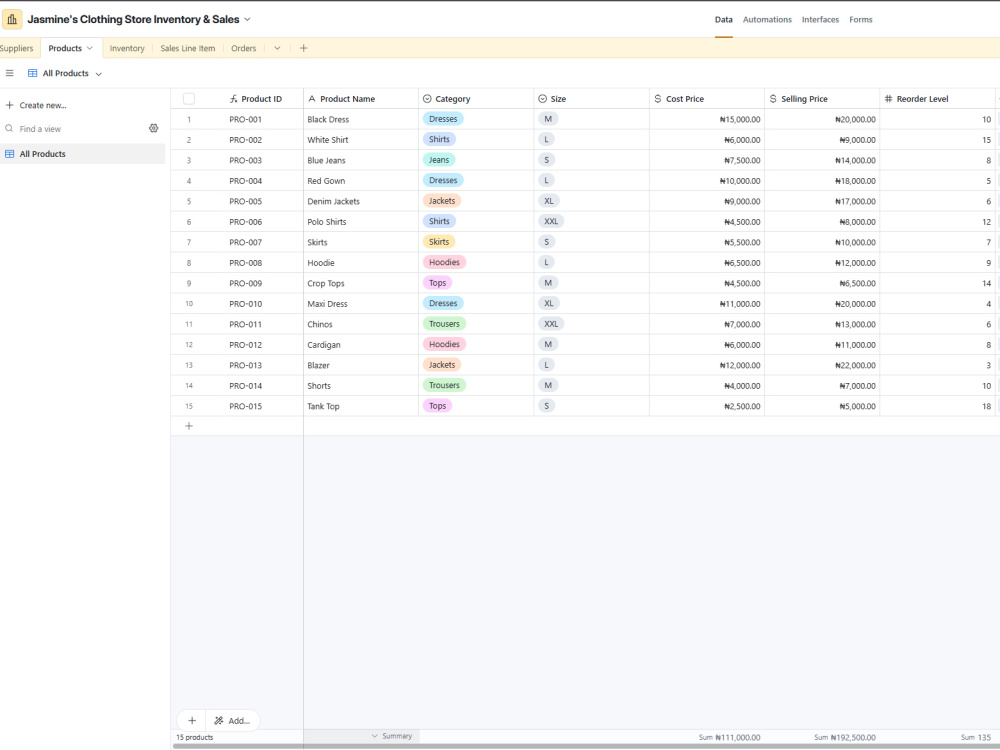Click the reorder level 18 cell
This screenshot has width=1000, height=750.
(938, 406)
